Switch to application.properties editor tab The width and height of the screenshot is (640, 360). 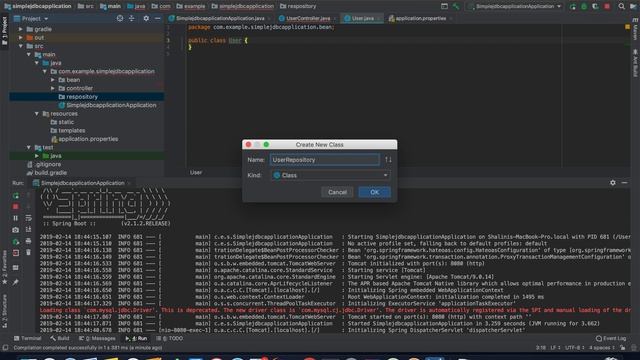[421, 18]
